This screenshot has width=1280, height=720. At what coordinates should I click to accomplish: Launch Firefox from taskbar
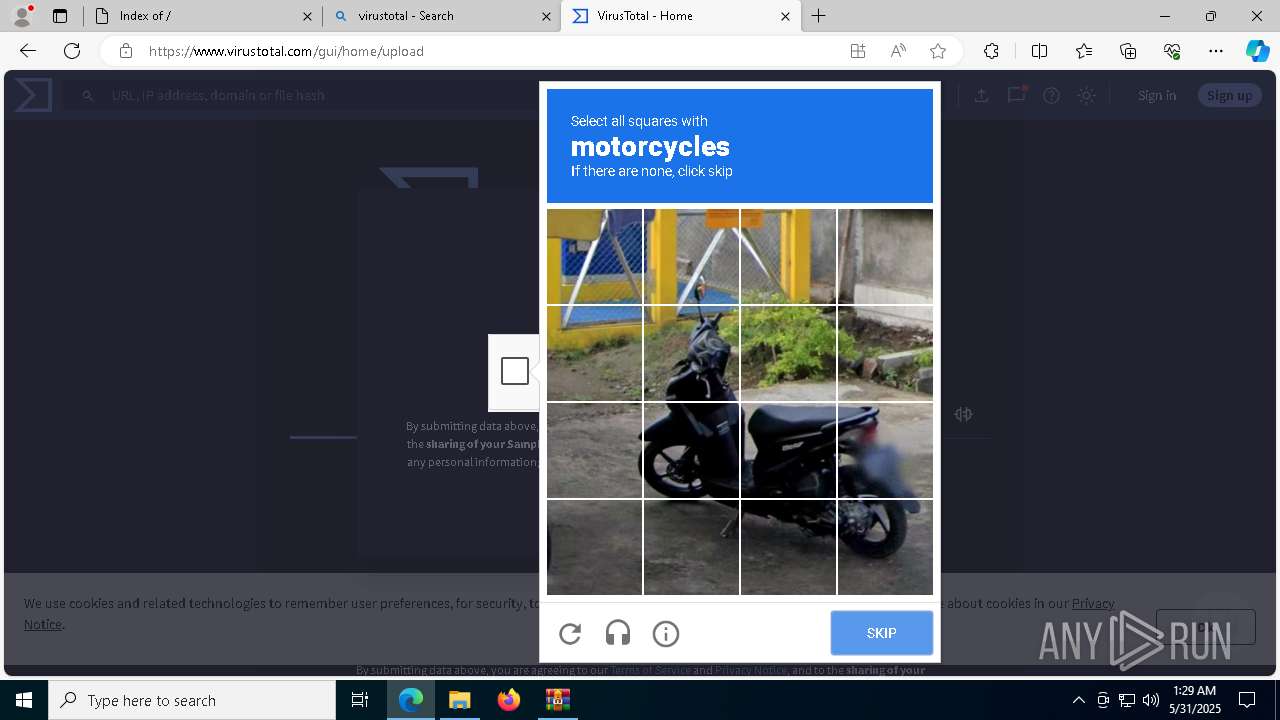coord(509,700)
